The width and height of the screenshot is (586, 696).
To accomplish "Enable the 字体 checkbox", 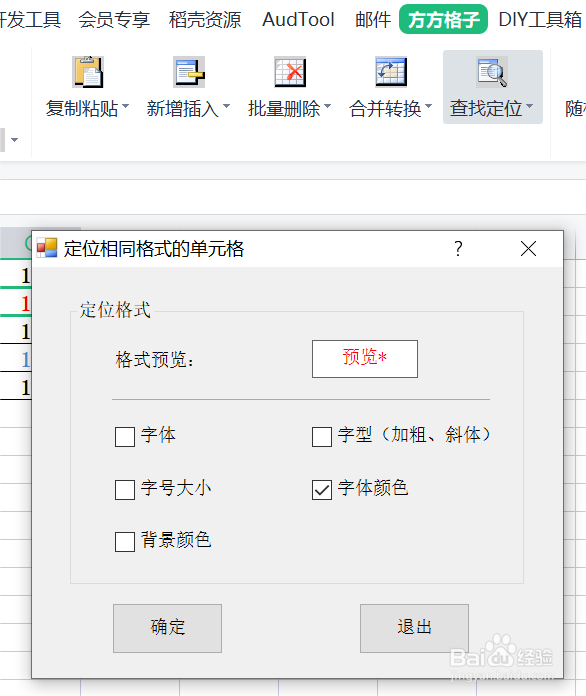I will click(125, 437).
